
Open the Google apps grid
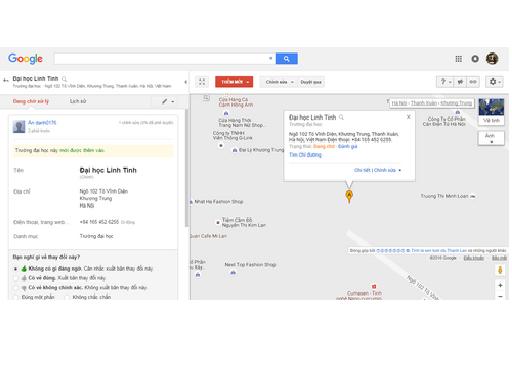459,59
